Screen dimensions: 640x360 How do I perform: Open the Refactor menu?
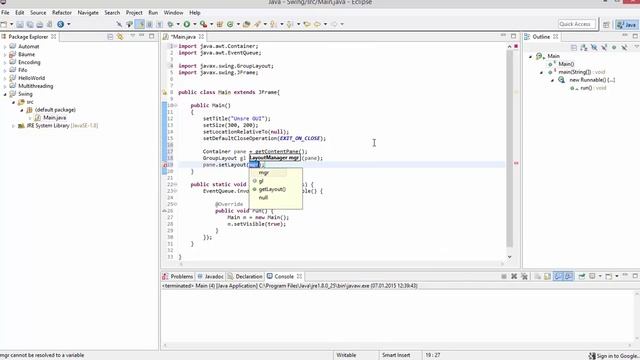[x=62, y=13]
